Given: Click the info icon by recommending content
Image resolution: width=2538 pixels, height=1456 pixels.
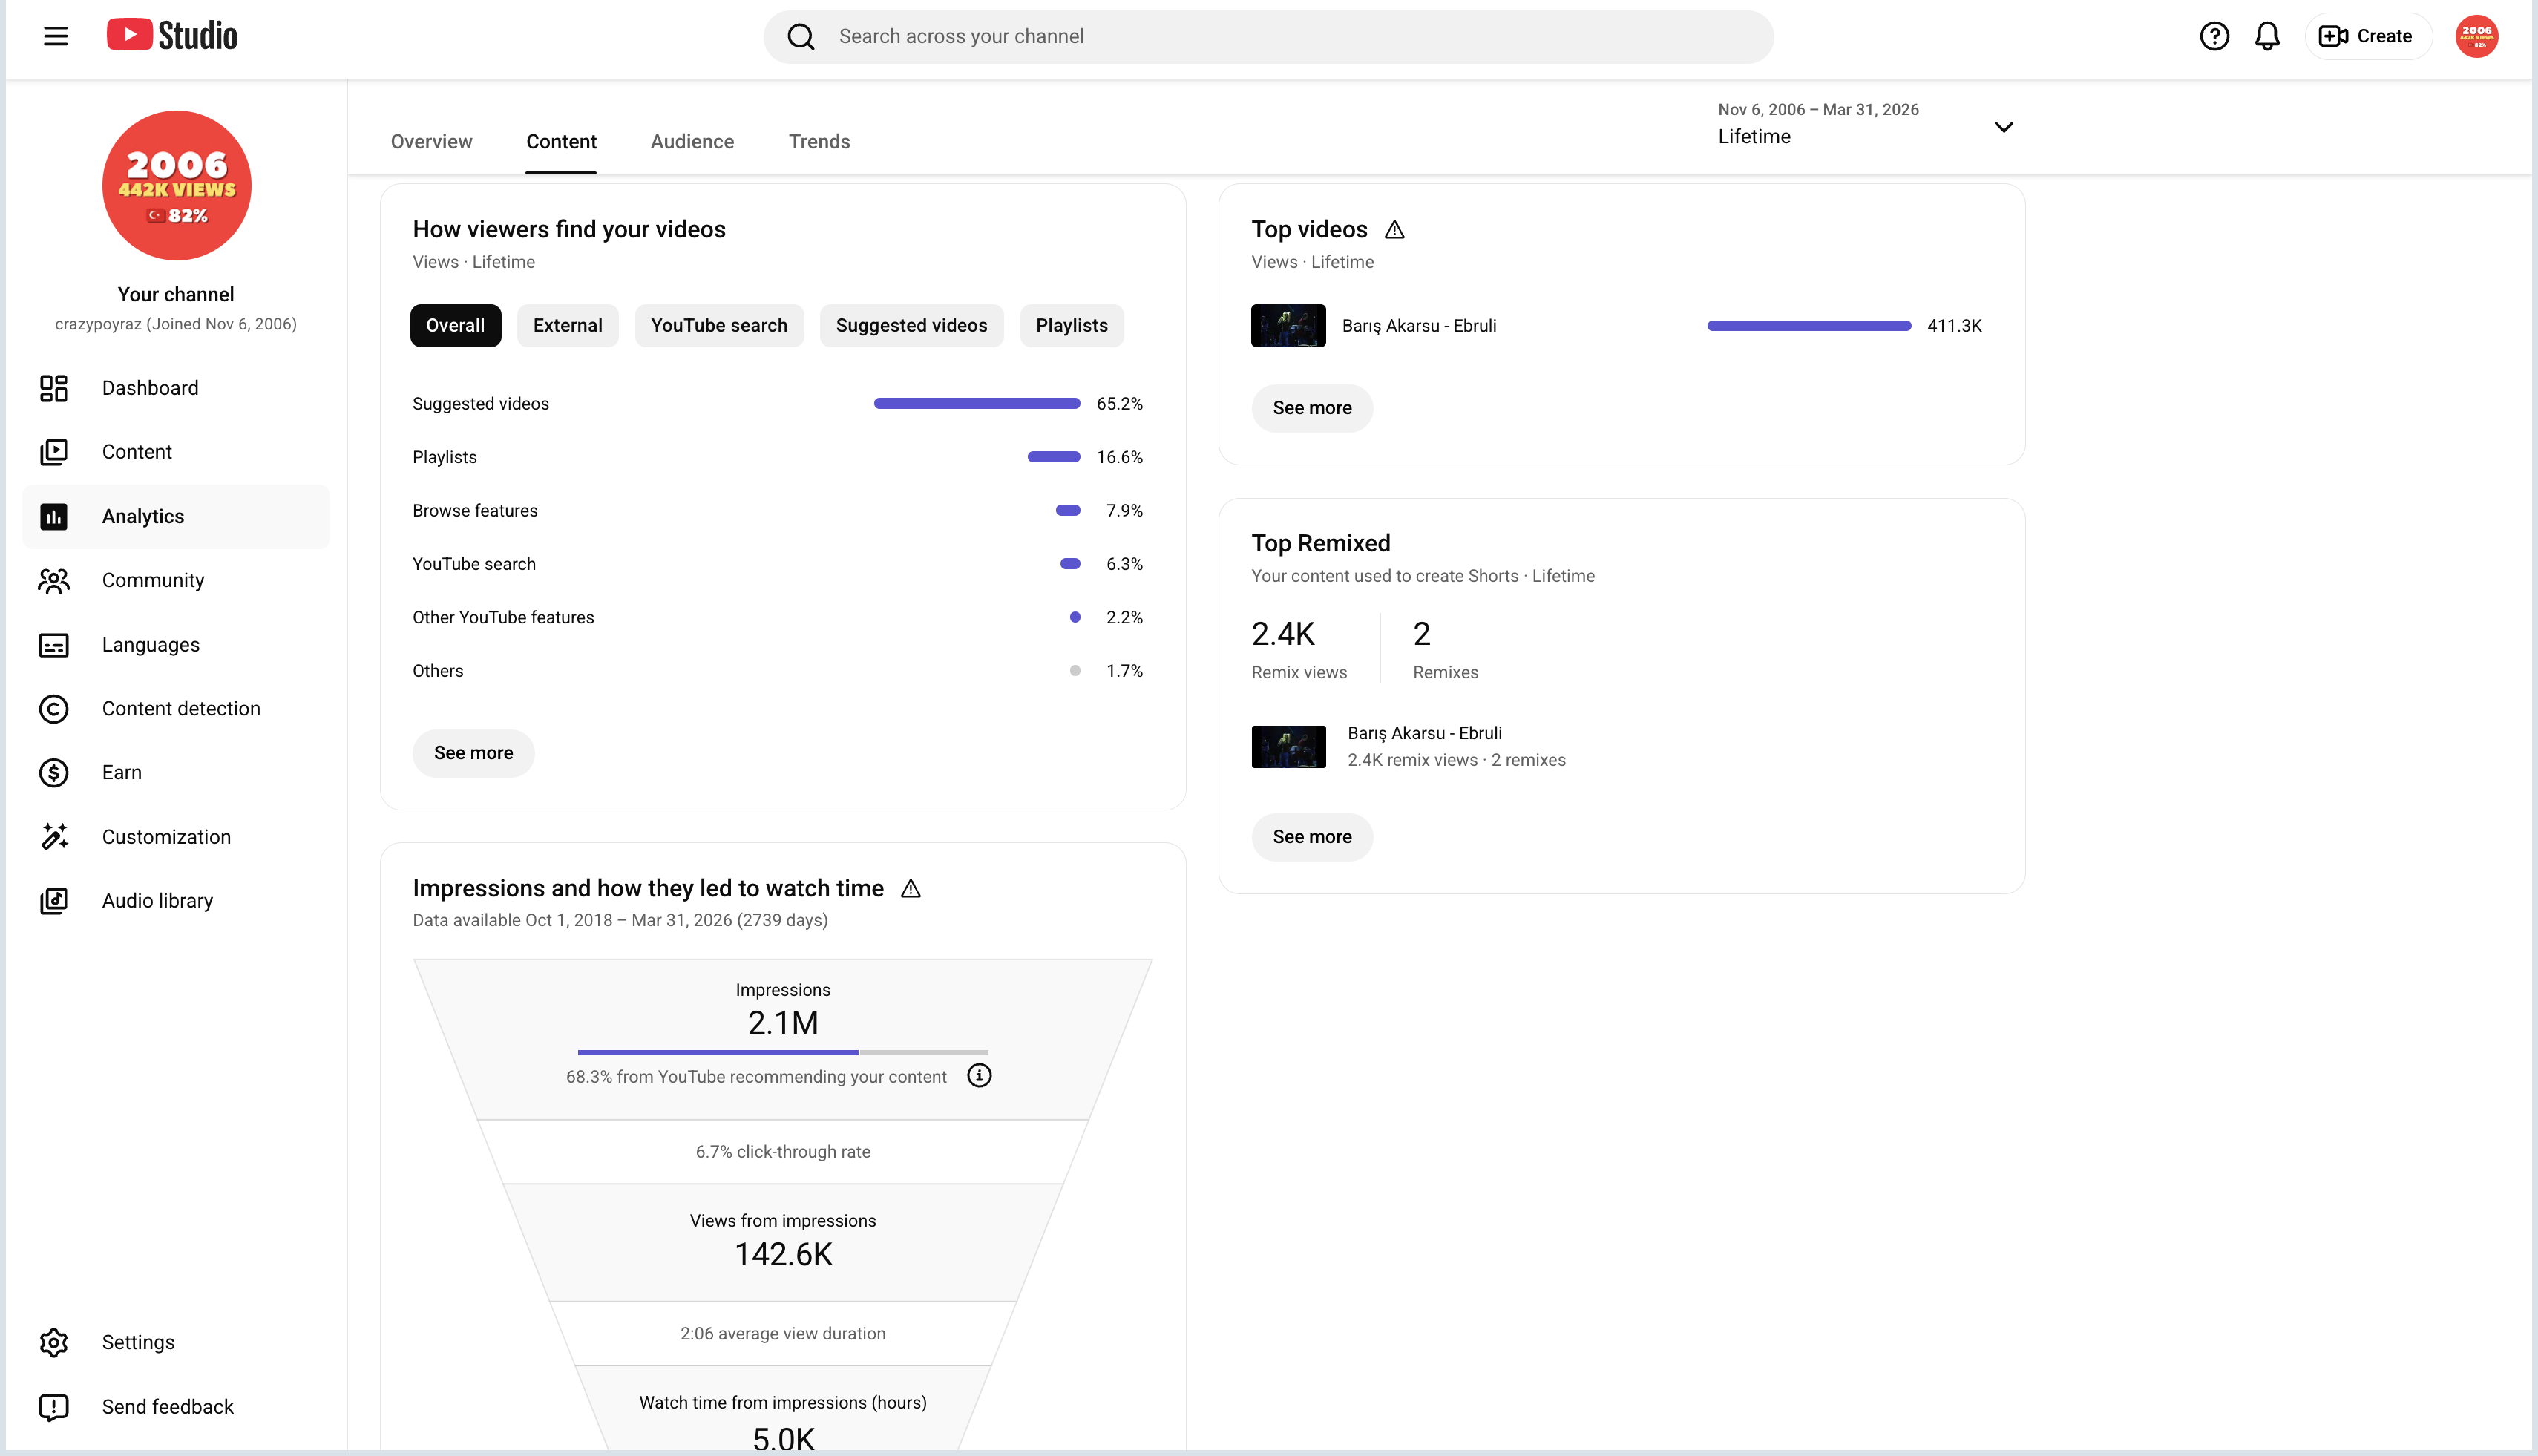Looking at the screenshot, I should coord(979,1076).
